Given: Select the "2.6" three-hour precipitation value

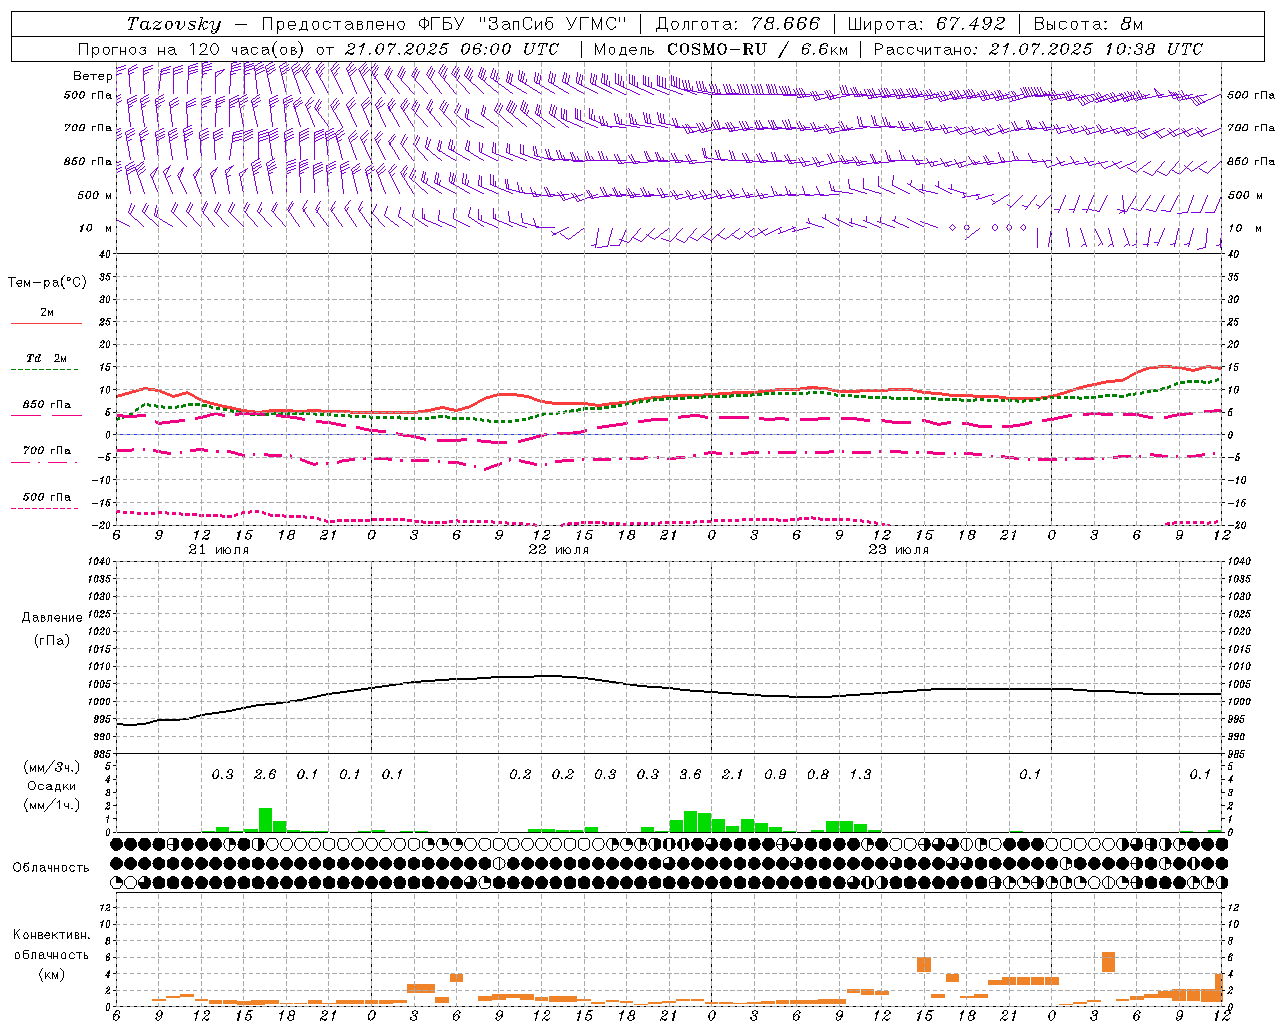Looking at the screenshot, I should [x=265, y=774].
